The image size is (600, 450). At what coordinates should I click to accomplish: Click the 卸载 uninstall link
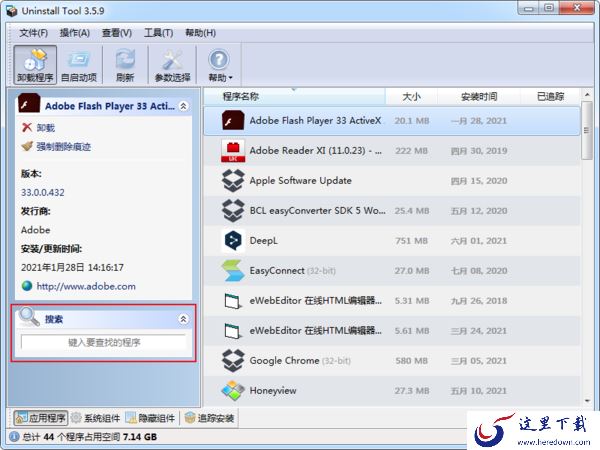click(x=46, y=127)
